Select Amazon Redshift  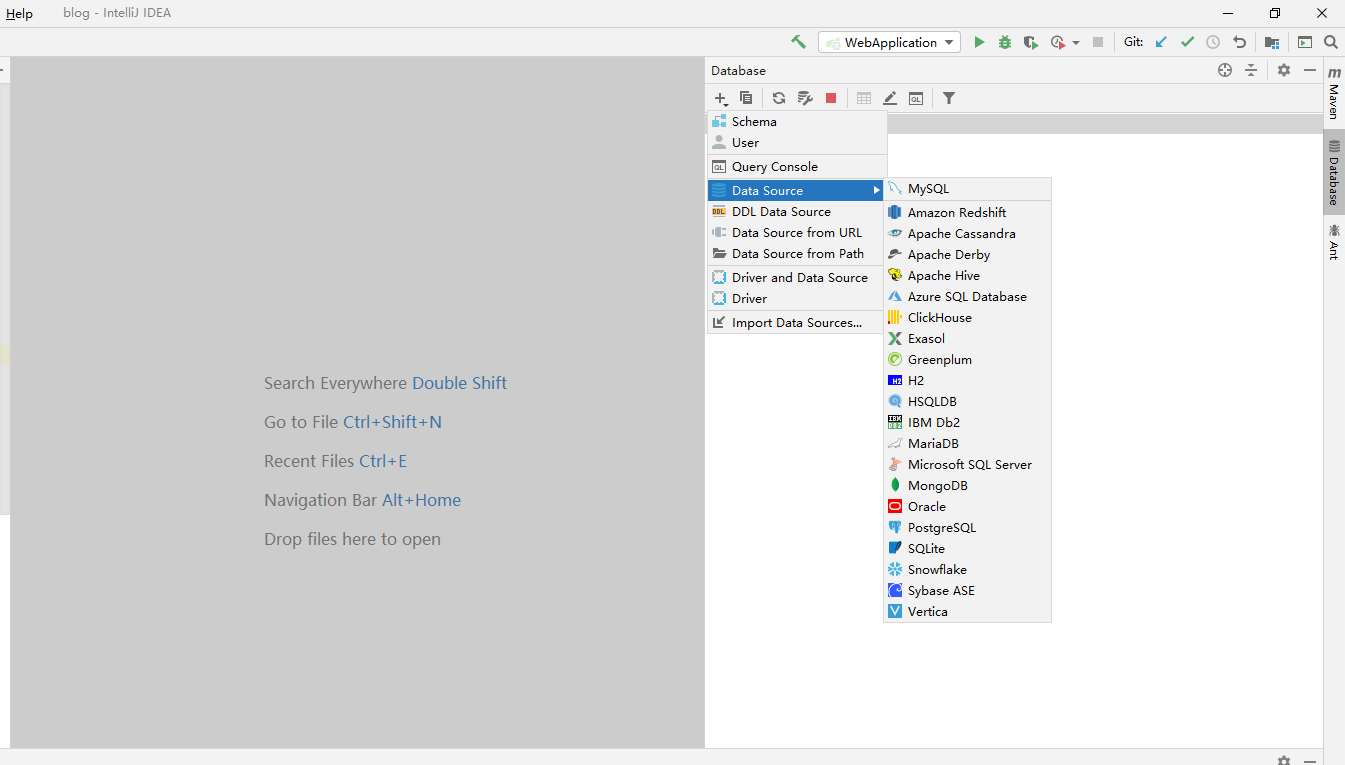(x=967, y=212)
